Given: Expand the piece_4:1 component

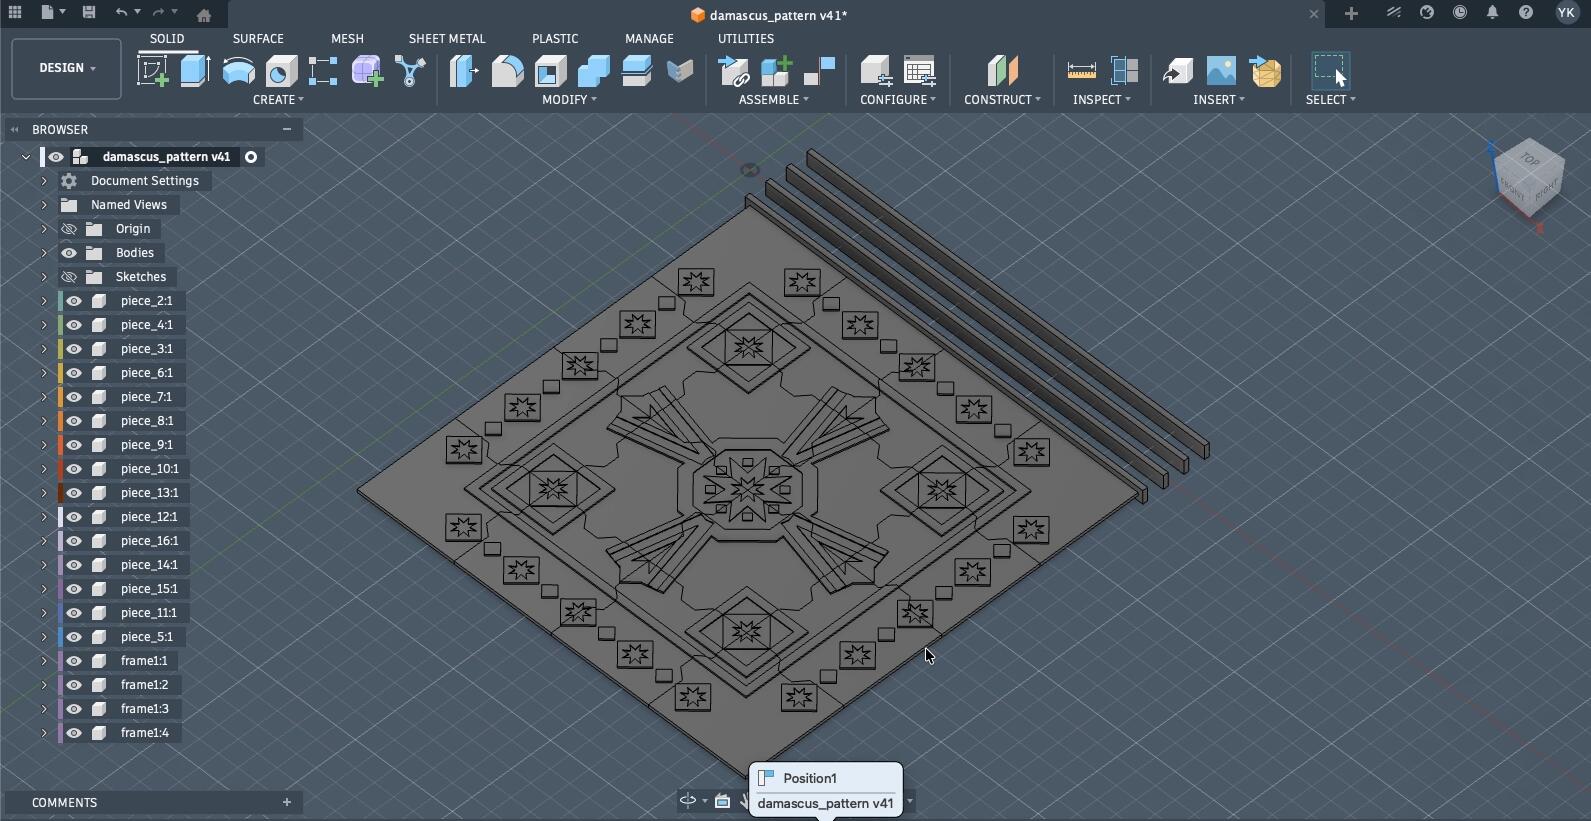Looking at the screenshot, I should tap(44, 325).
